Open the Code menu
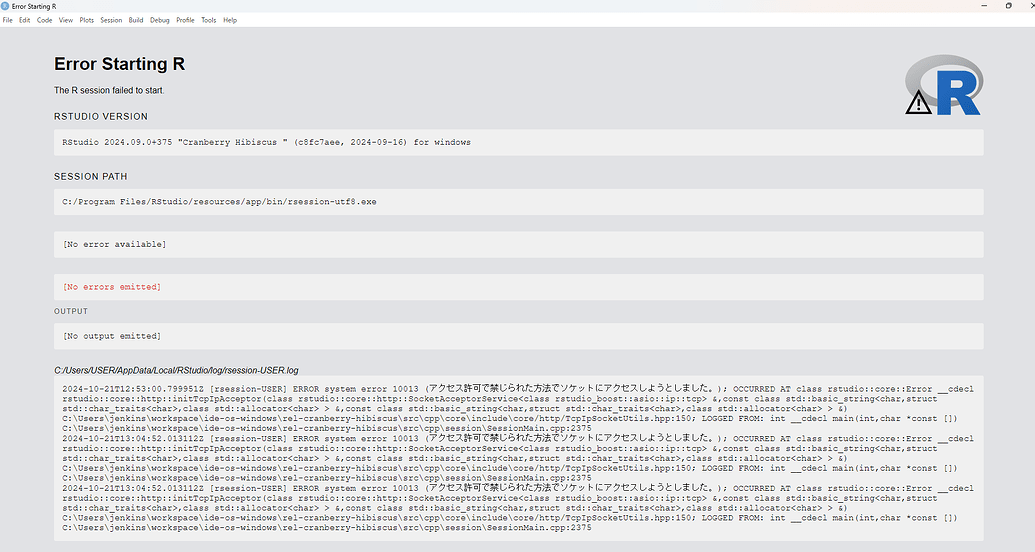Screen dimensions: 1035x552 point(44,20)
